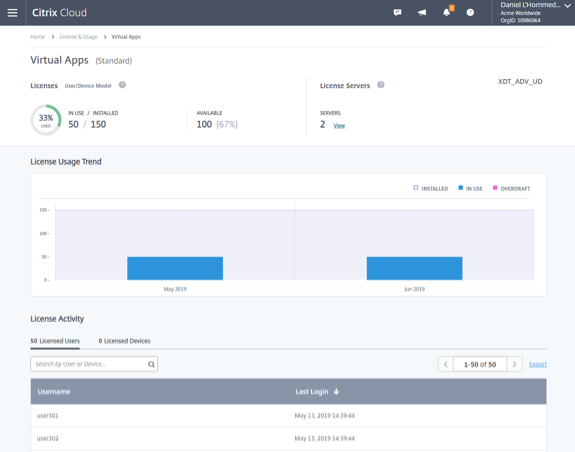Open the chat feedback icon

pos(397,13)
